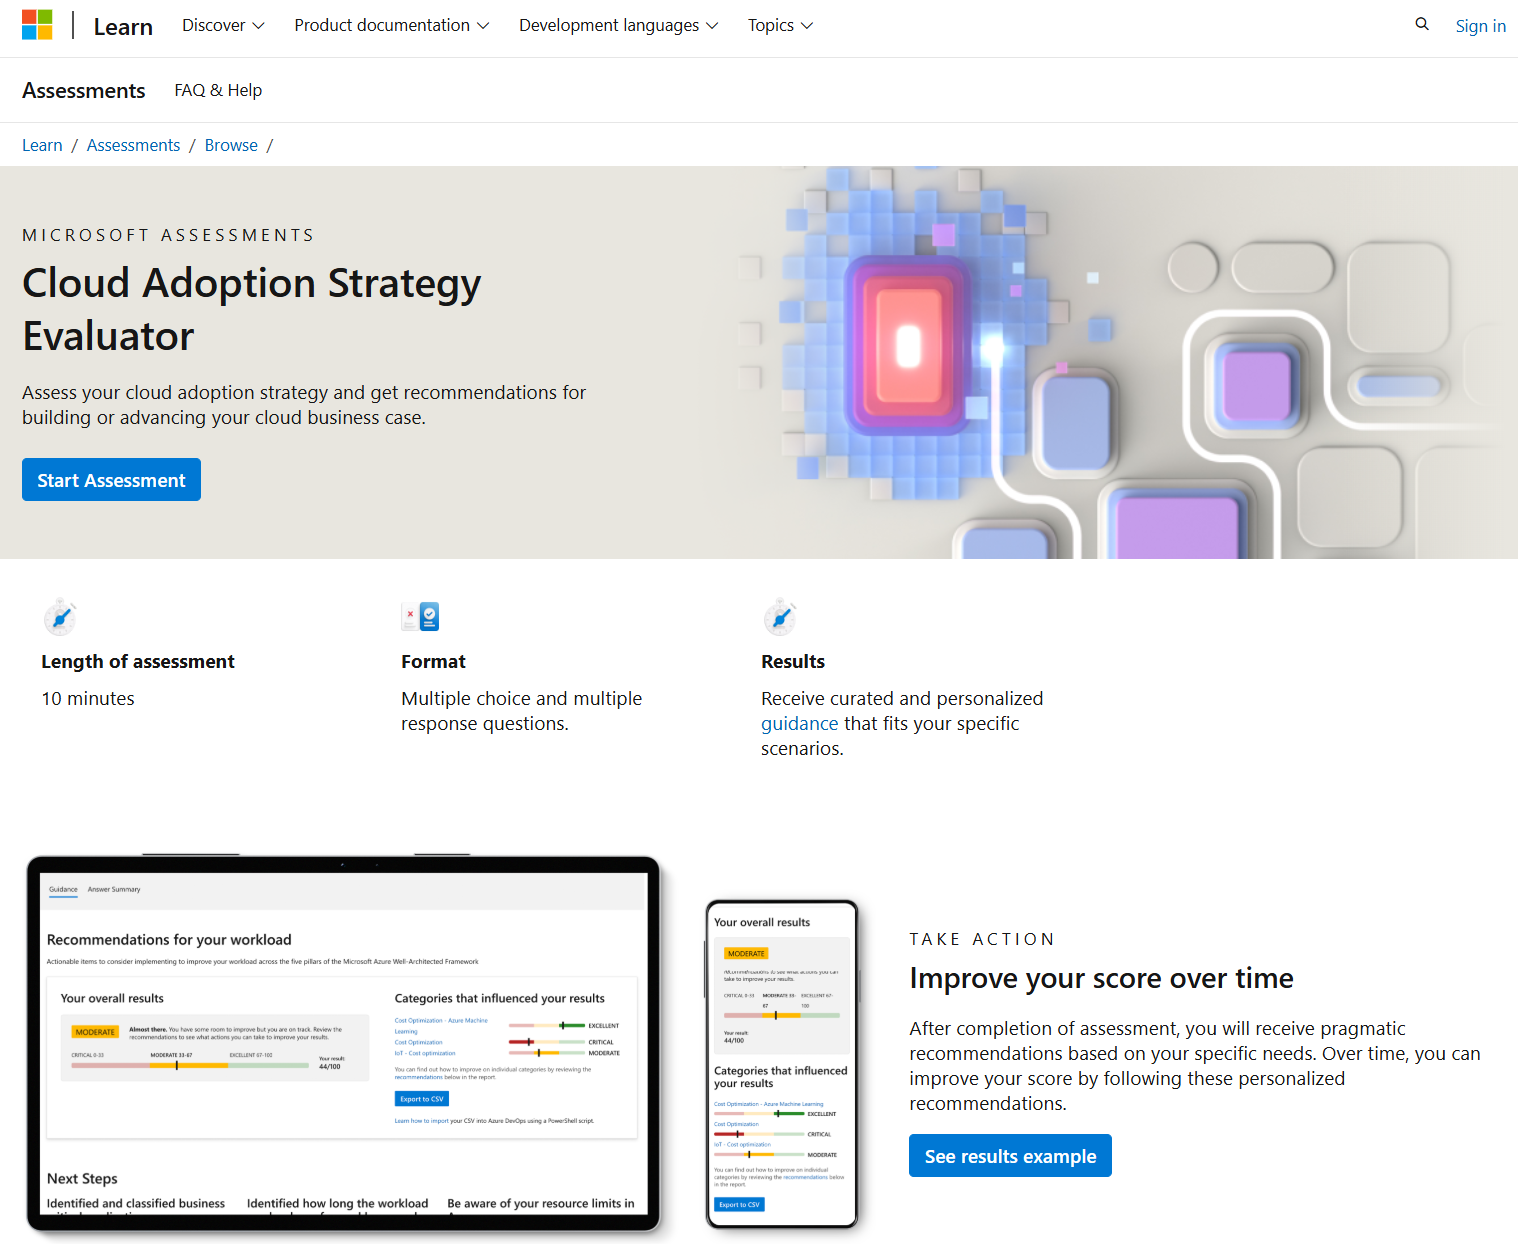Open FAQ & Help
Image resolution: width=1518 pixels, height=1244 pixels.
[x=217, y=90]
